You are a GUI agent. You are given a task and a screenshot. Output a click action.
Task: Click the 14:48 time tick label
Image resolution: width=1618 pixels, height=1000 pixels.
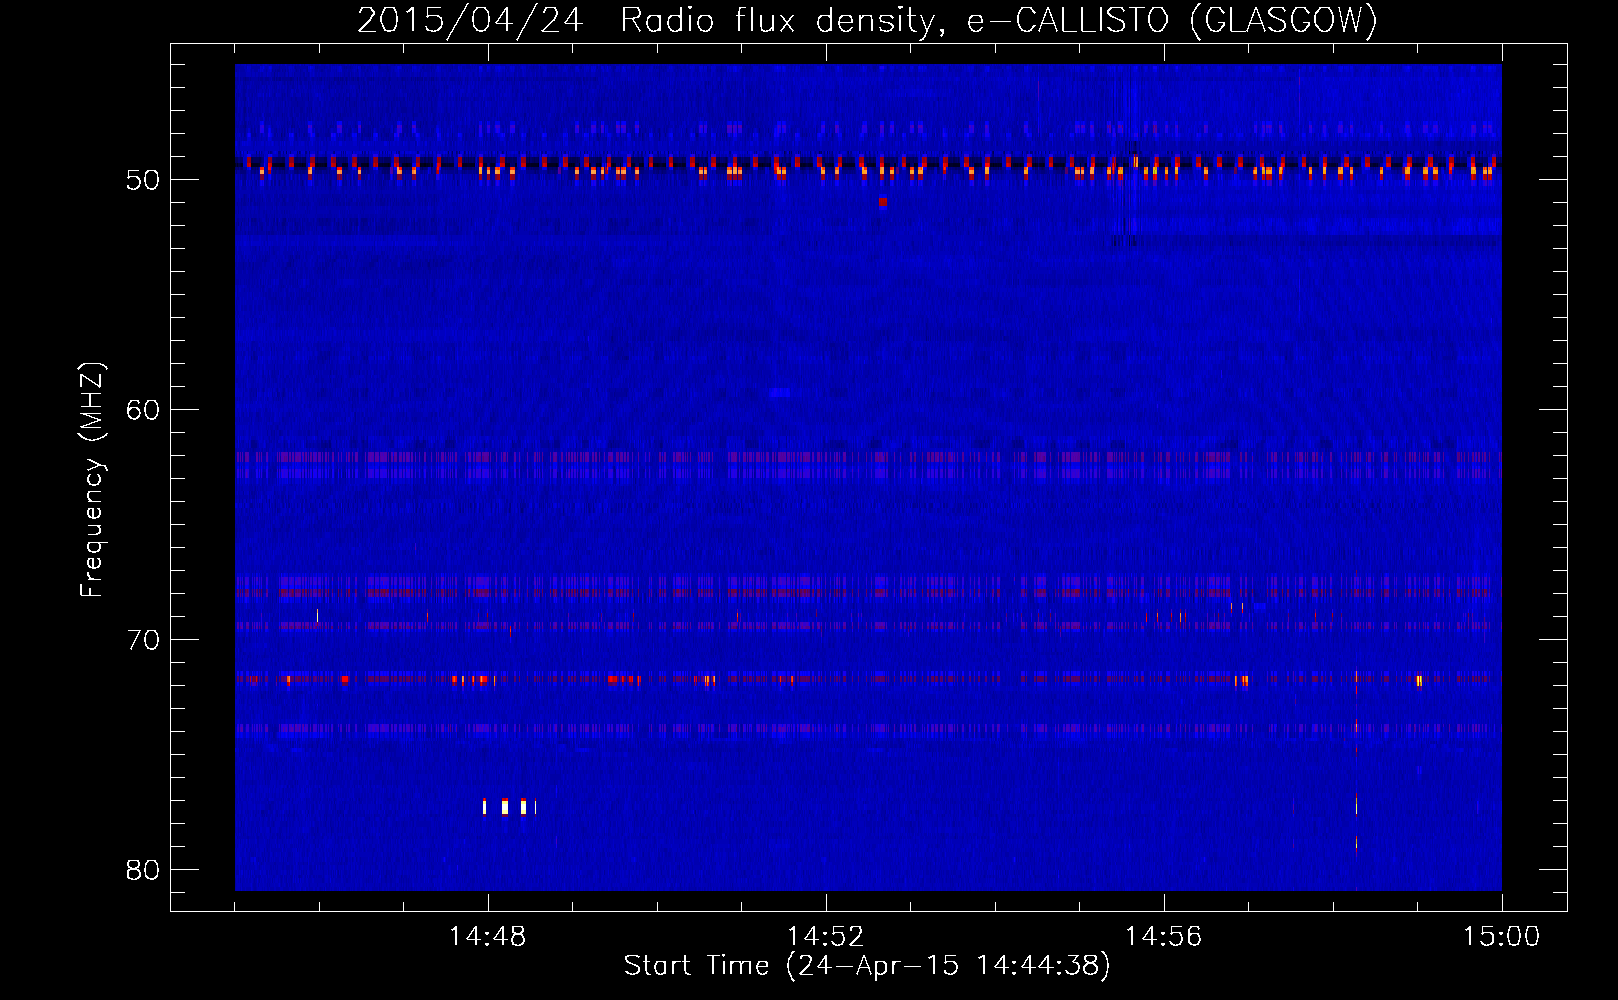(487, 936)
